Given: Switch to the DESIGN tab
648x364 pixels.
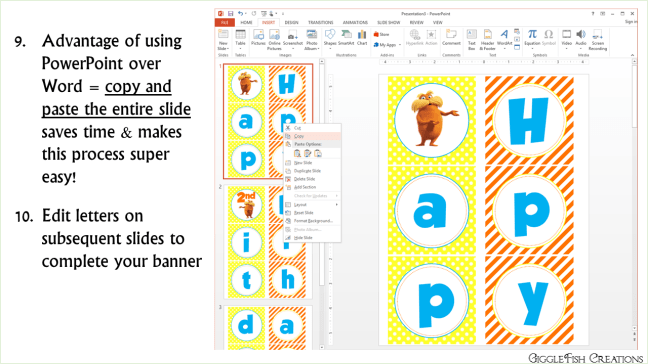Looking at the screenshot, I should click(x=291, y=22).
